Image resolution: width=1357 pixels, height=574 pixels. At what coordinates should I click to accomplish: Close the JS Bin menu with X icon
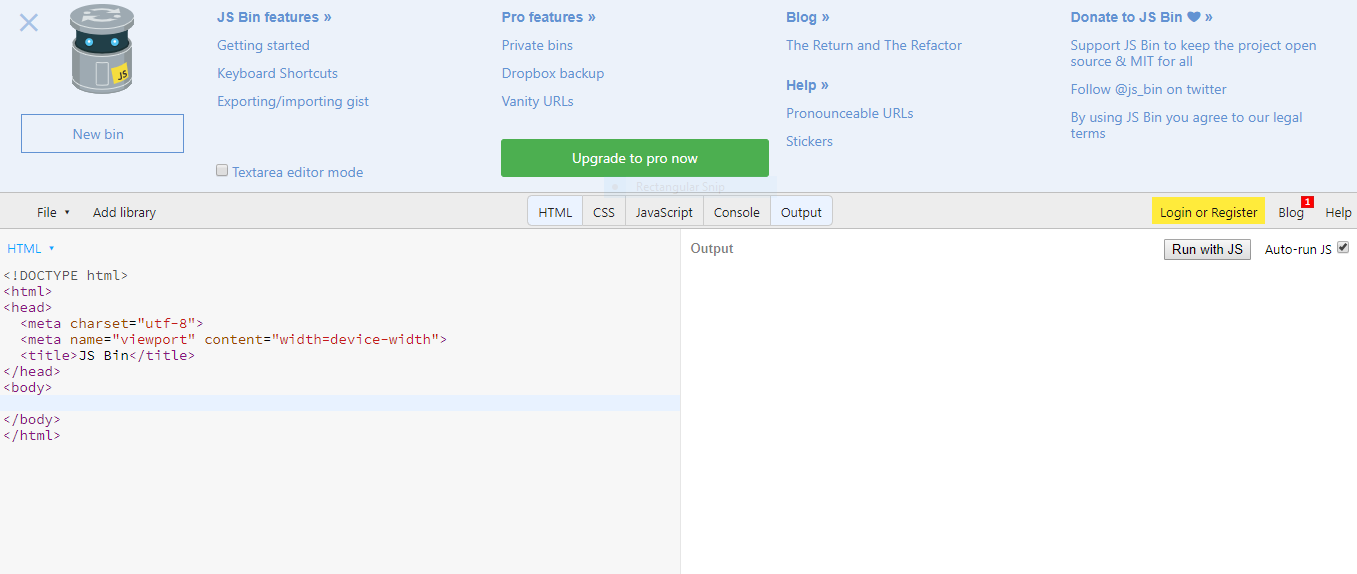click(x=29, y=23)
